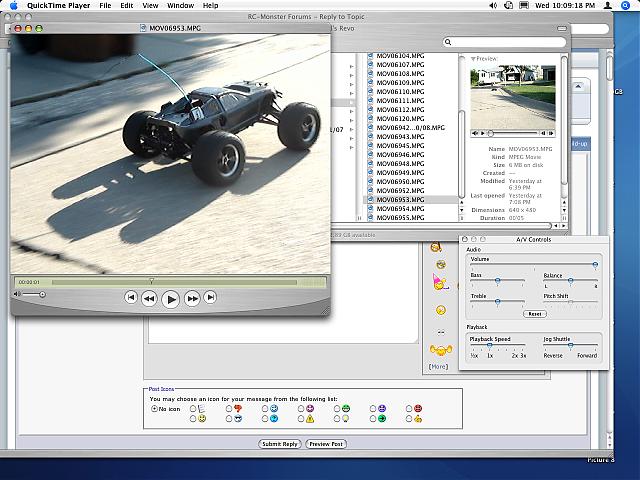Viewport: 640px width, 480px height.
Task: Click the Submit Reply button
Action: [x=279, y=443]
